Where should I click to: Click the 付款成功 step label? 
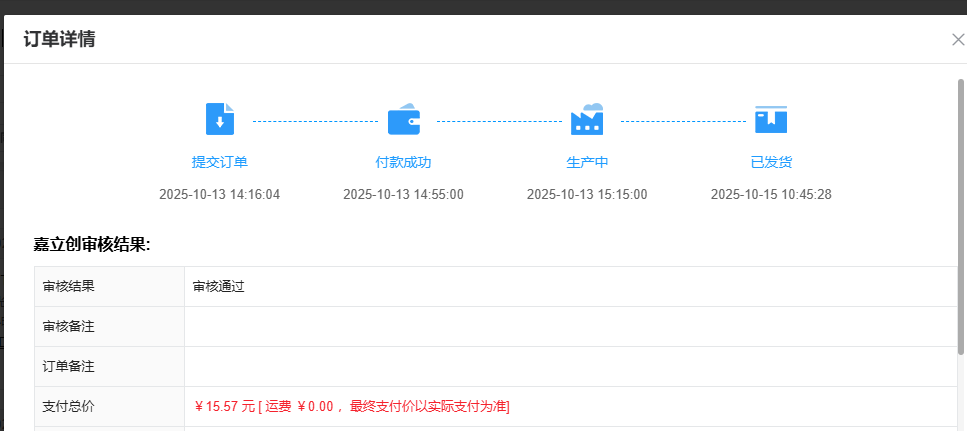[403, 162]
